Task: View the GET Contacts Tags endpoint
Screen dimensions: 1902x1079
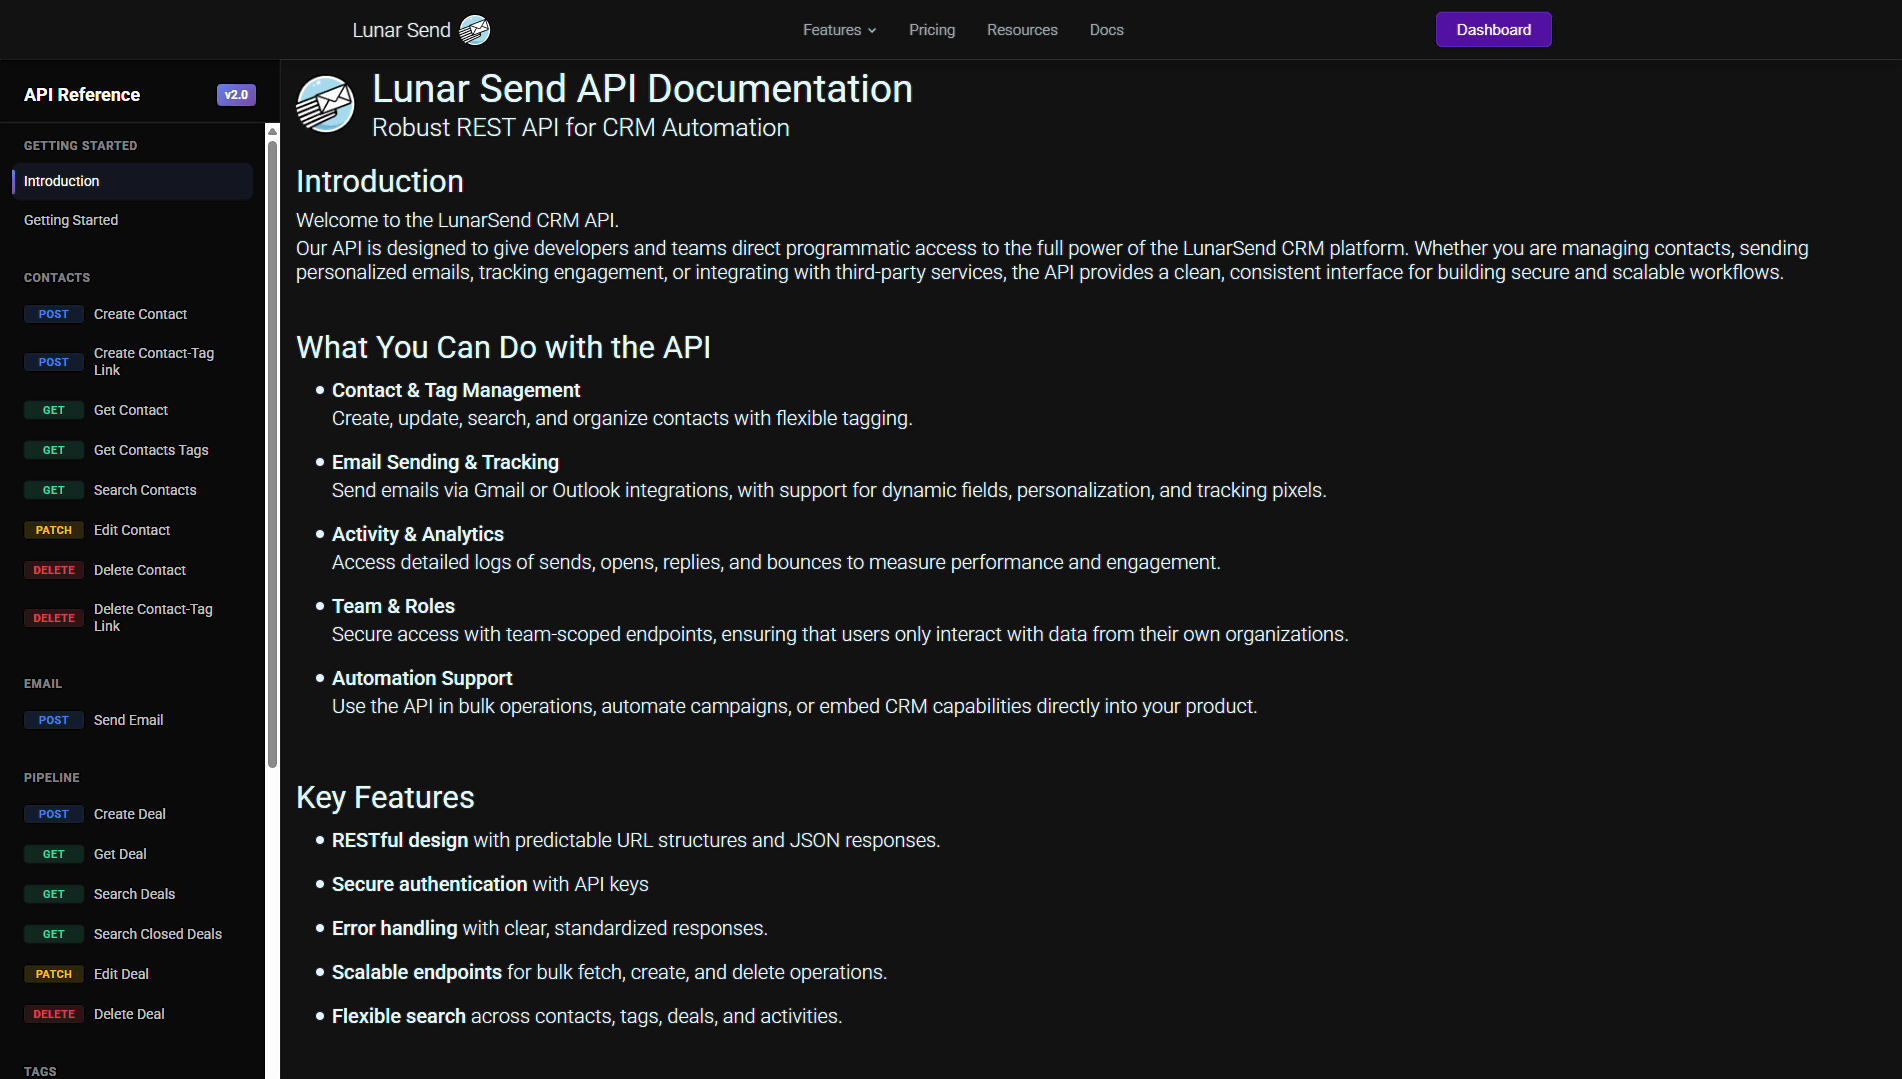Action: (x=150, y=450)
